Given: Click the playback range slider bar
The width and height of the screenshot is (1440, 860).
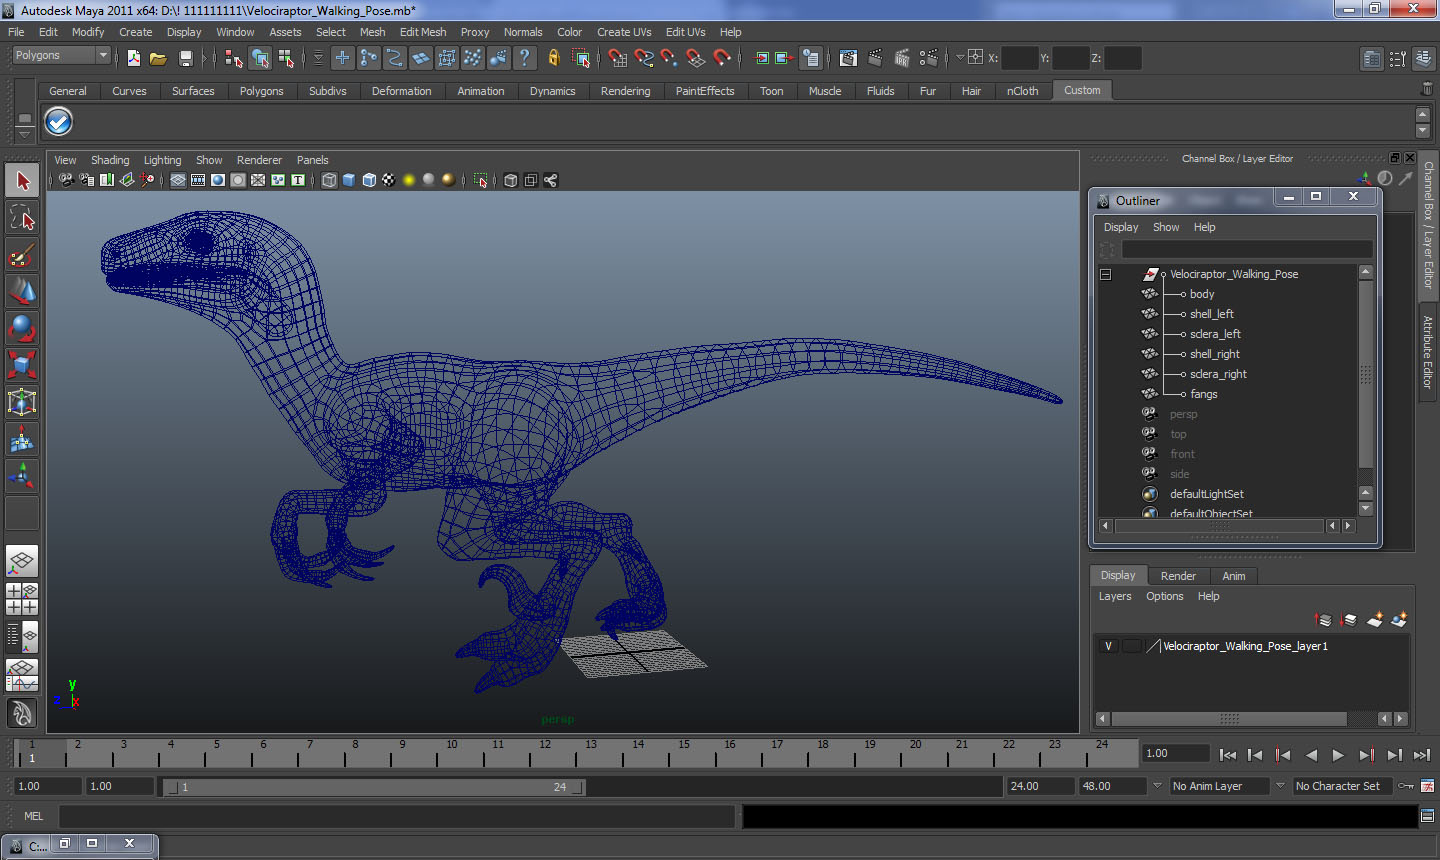Looking at the screenshot, I should [374, 787].
